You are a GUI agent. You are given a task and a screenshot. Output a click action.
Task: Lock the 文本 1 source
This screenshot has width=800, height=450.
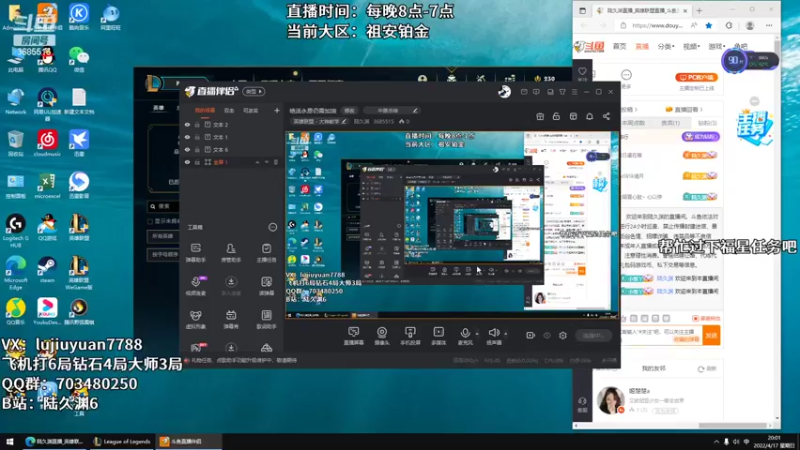point(197,137)
